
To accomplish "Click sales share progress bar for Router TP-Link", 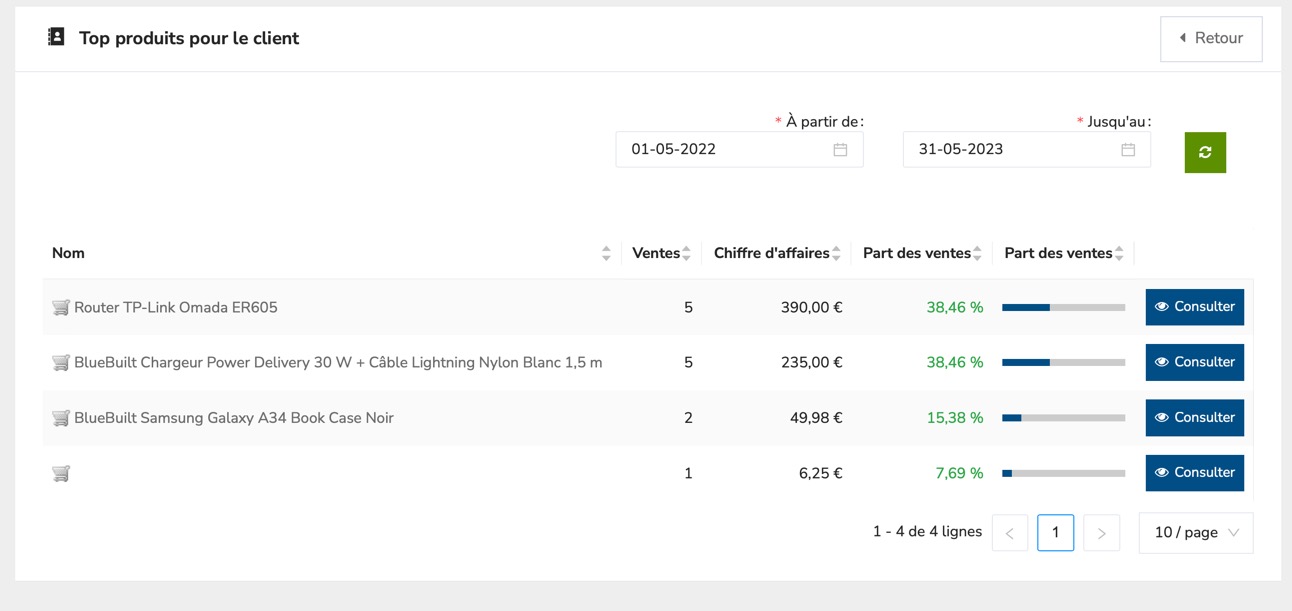I will (1063, 308).
